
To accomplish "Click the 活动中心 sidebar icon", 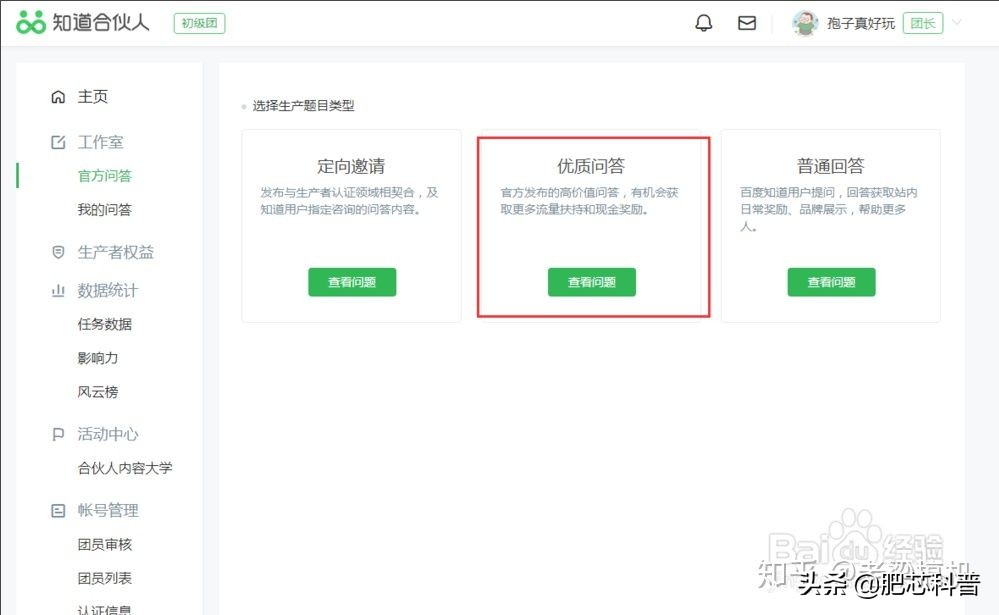I will [x=58, y=434].
